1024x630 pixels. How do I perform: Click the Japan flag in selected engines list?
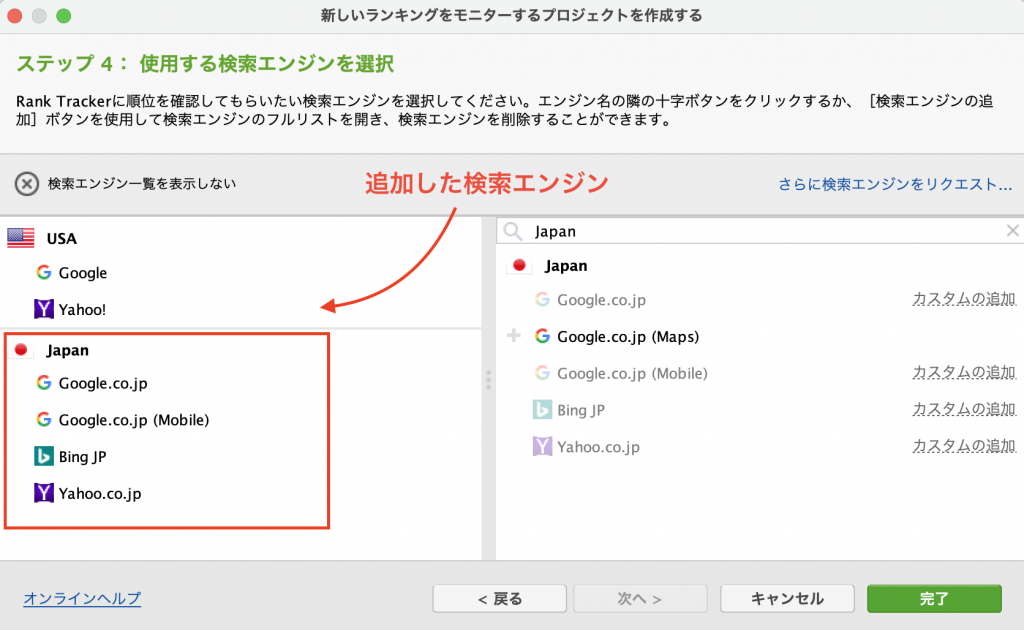tap(21, 350)
